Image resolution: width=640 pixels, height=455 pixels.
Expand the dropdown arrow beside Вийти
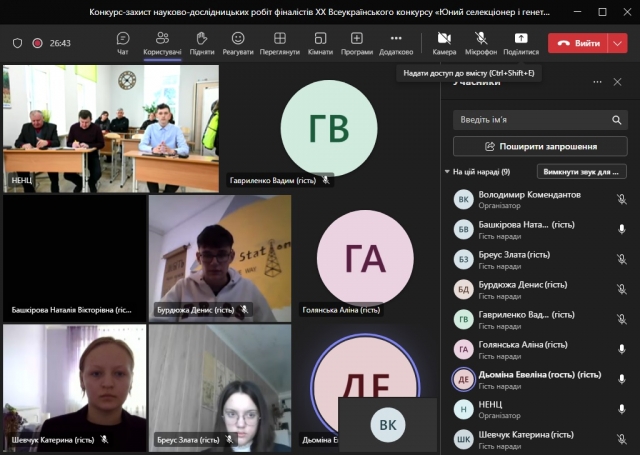(618, 44)
